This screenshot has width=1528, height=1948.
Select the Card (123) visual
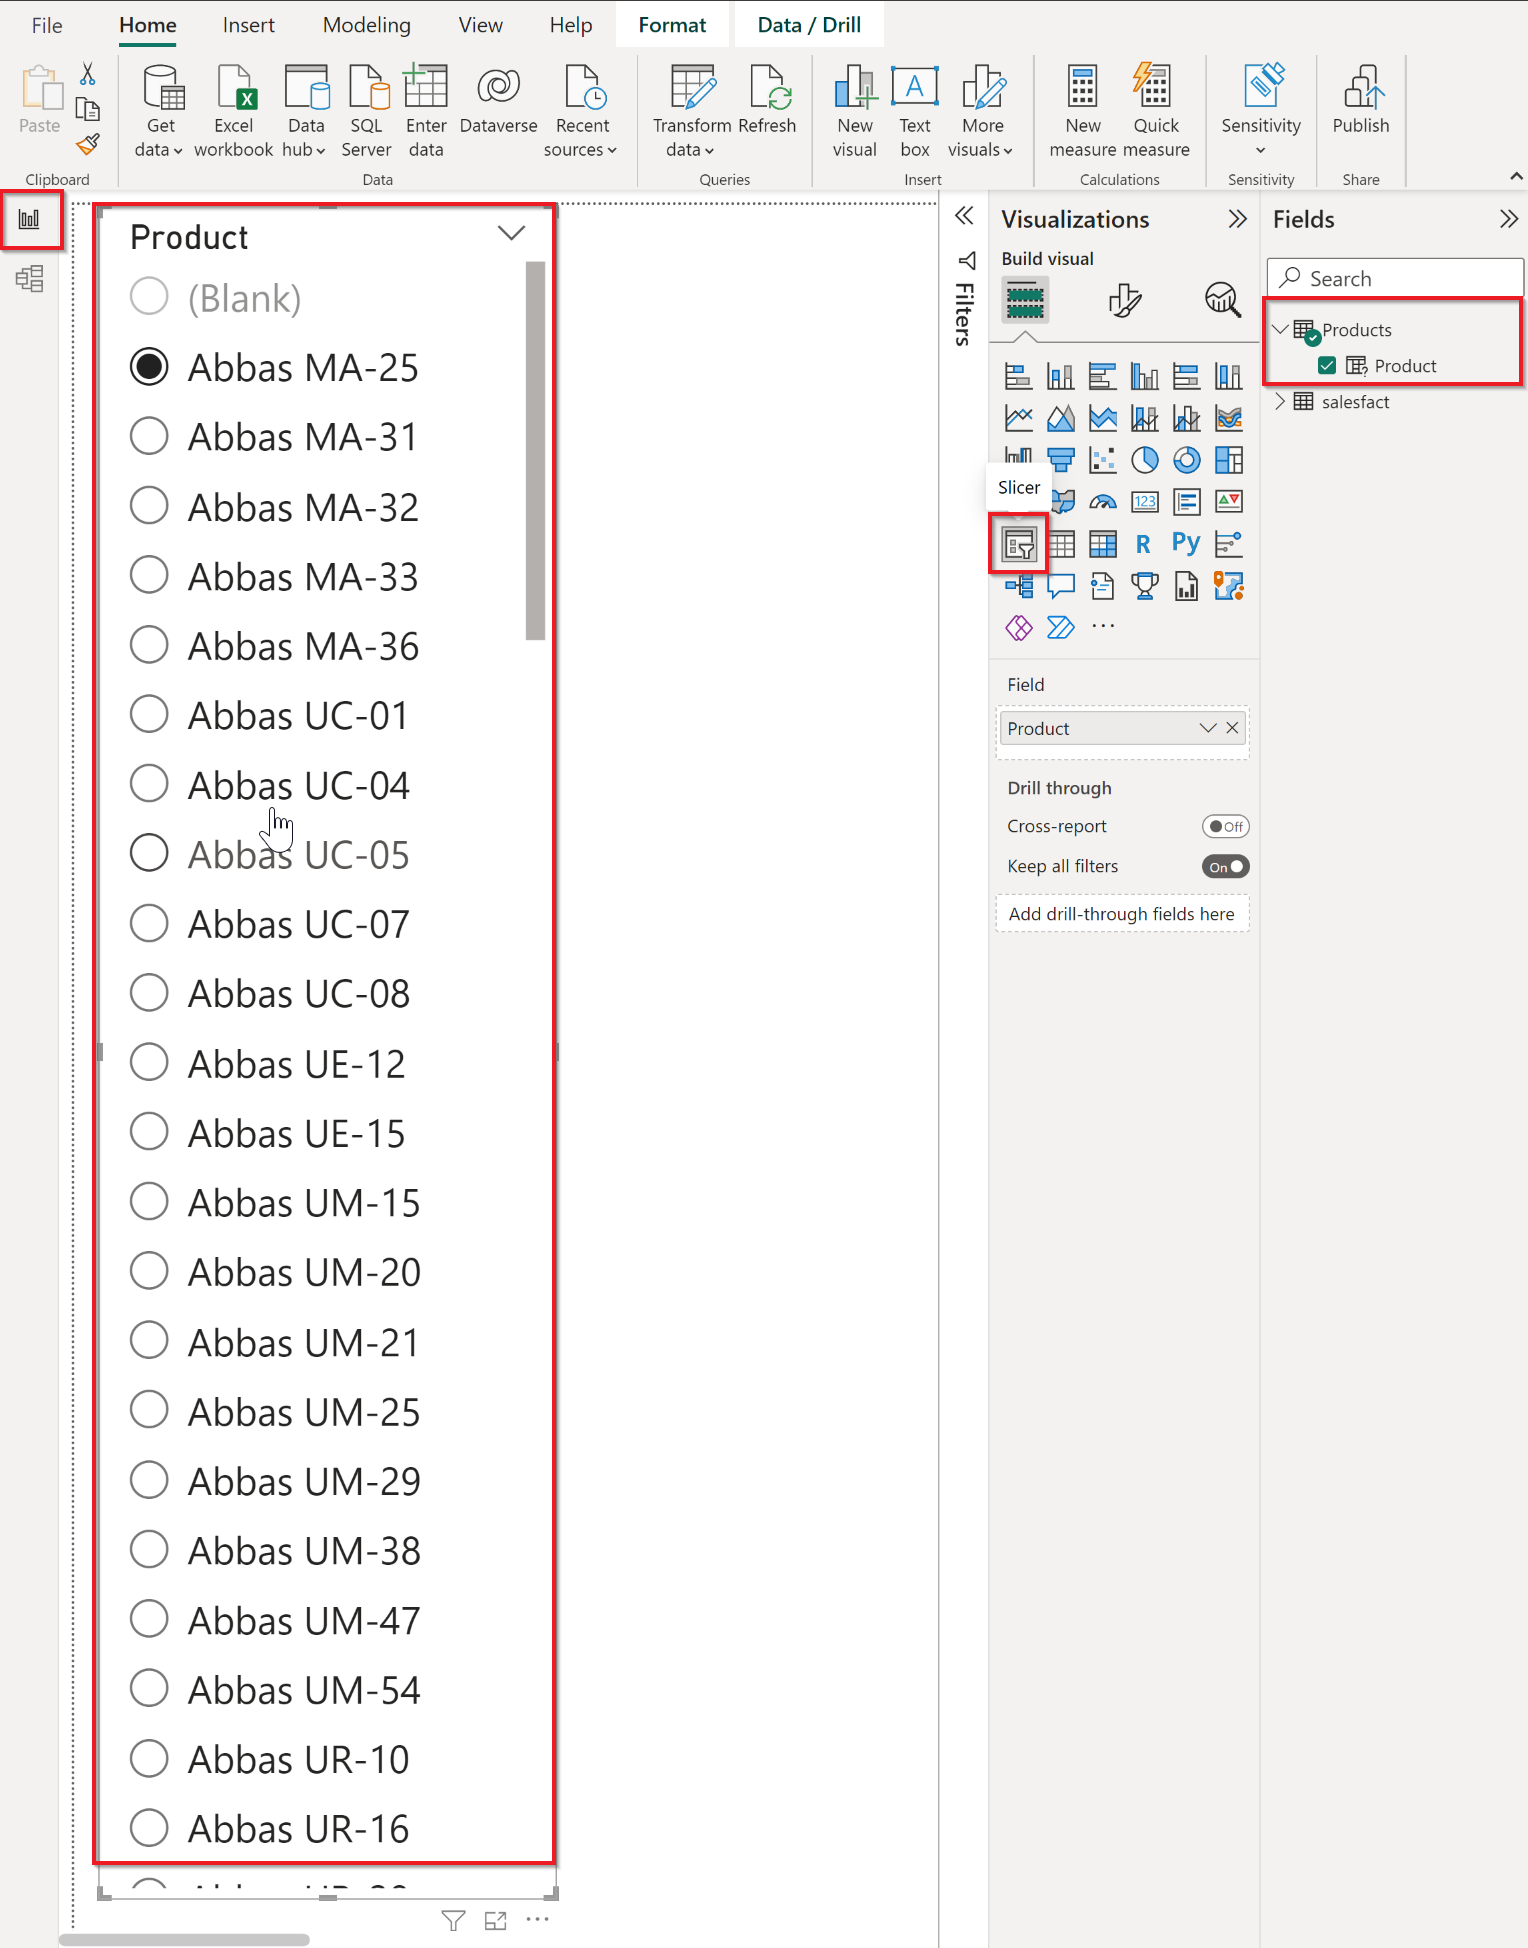coord(1144,502)
